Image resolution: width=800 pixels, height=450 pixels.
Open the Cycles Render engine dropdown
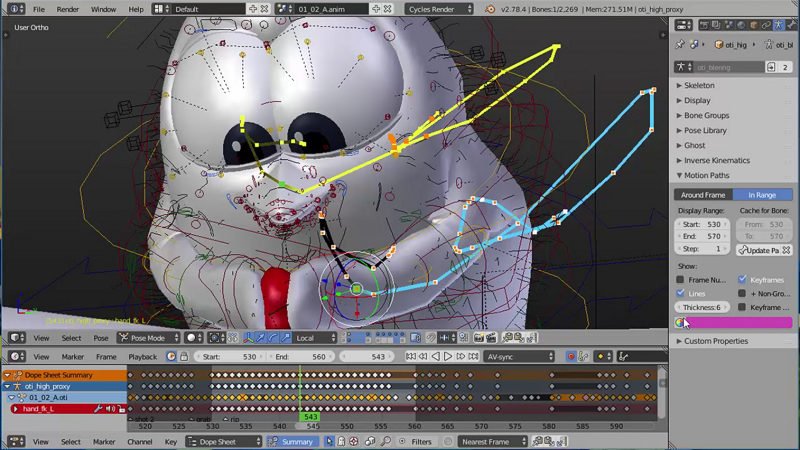pos(440,9)
